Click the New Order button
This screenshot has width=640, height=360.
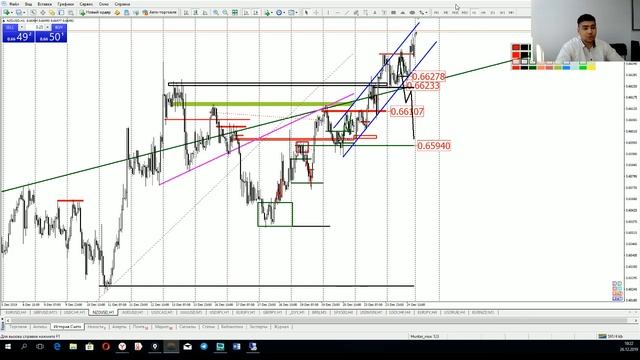95,12
